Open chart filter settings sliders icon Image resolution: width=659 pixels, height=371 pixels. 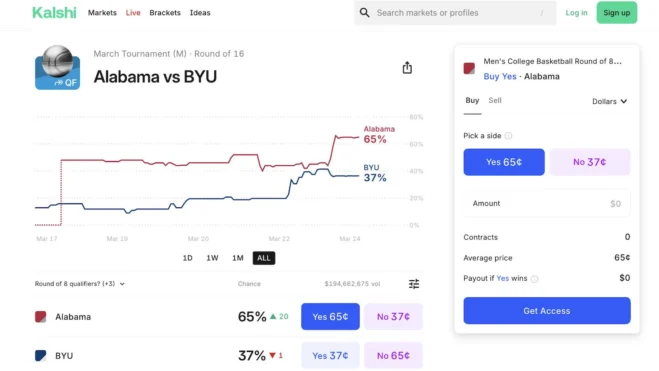pyautogui.click(x=414, y=284)
